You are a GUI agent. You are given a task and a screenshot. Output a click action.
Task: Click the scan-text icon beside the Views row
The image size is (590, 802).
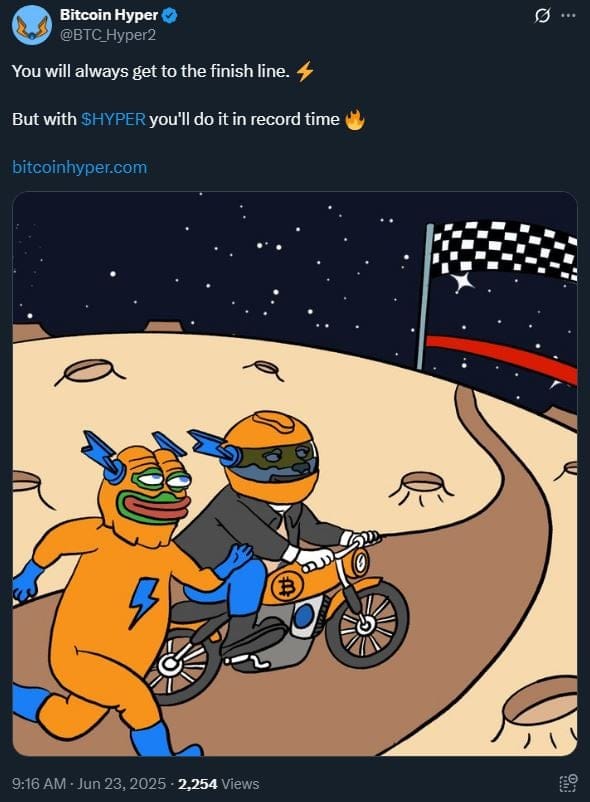(568, 783)
